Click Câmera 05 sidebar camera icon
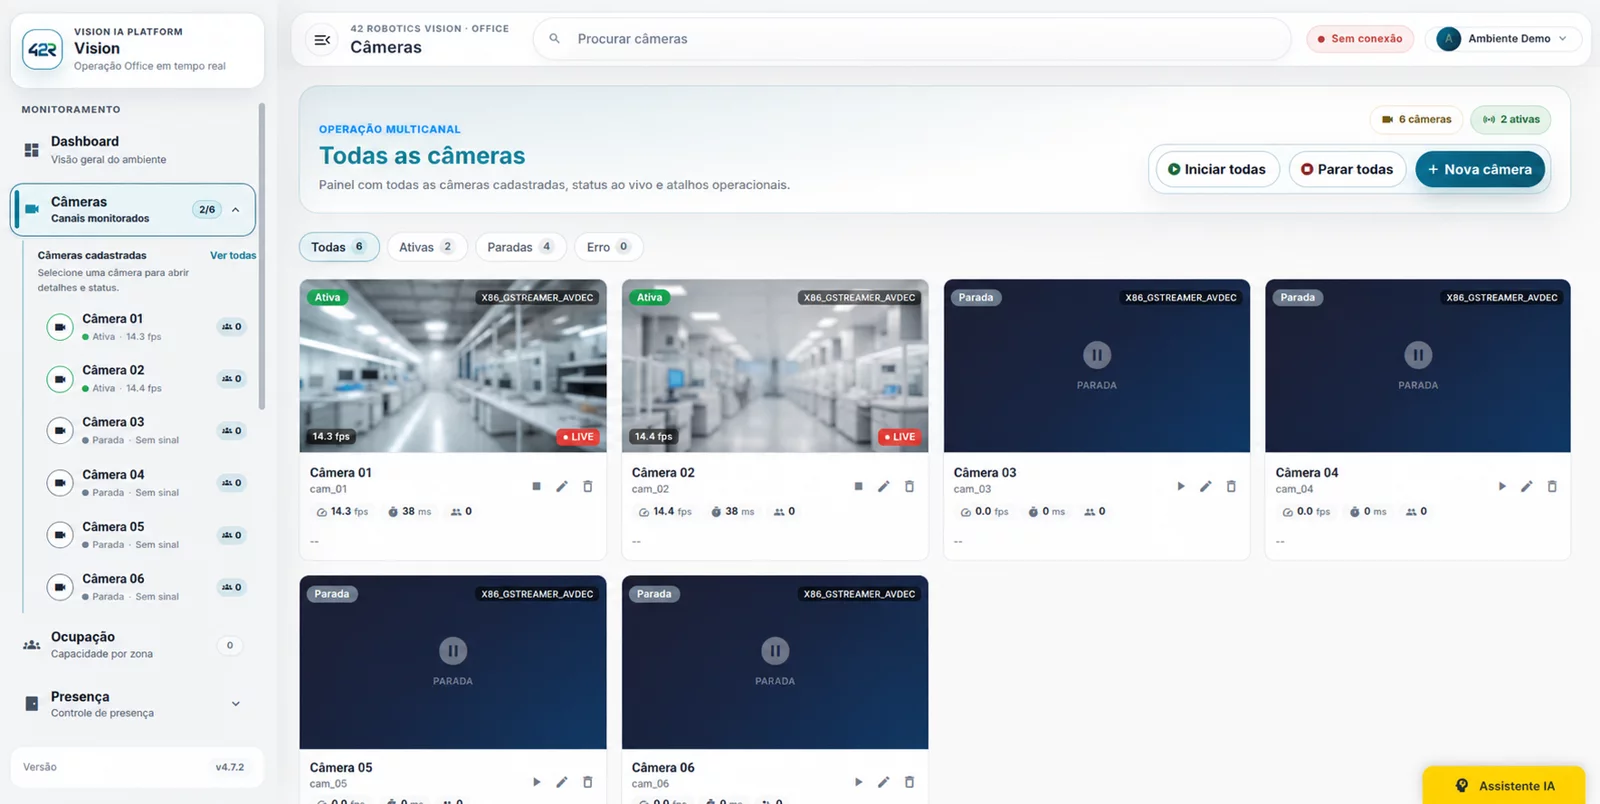This screenshot has width=1600, height=804. tap(60, 535)
